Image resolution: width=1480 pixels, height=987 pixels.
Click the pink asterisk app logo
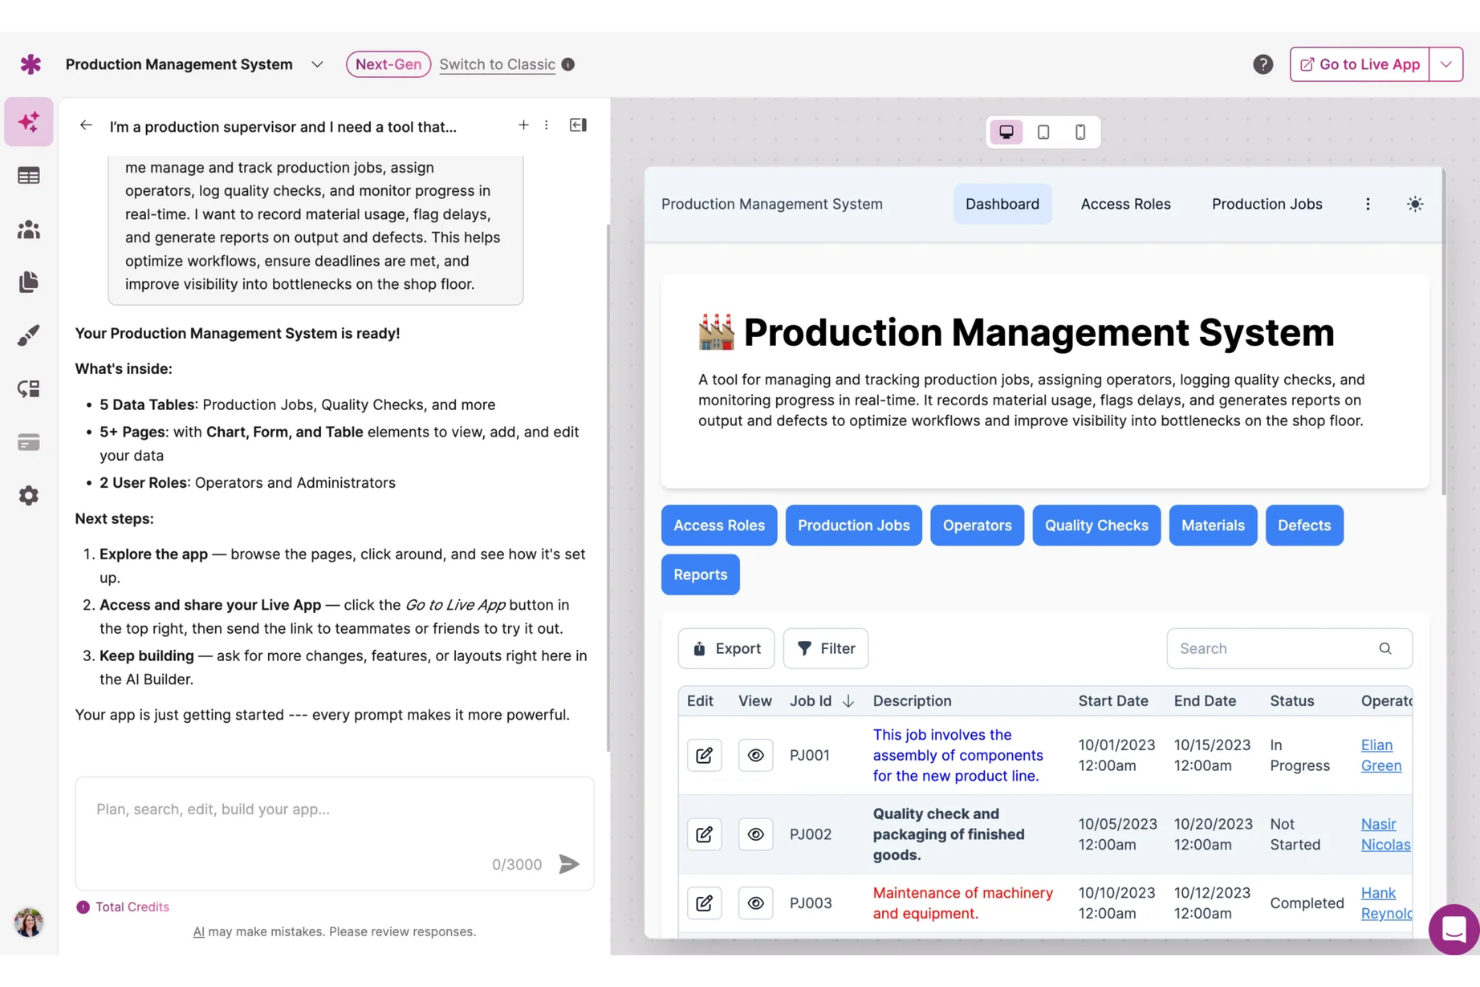pyautogui.click(x=31, y=64)
